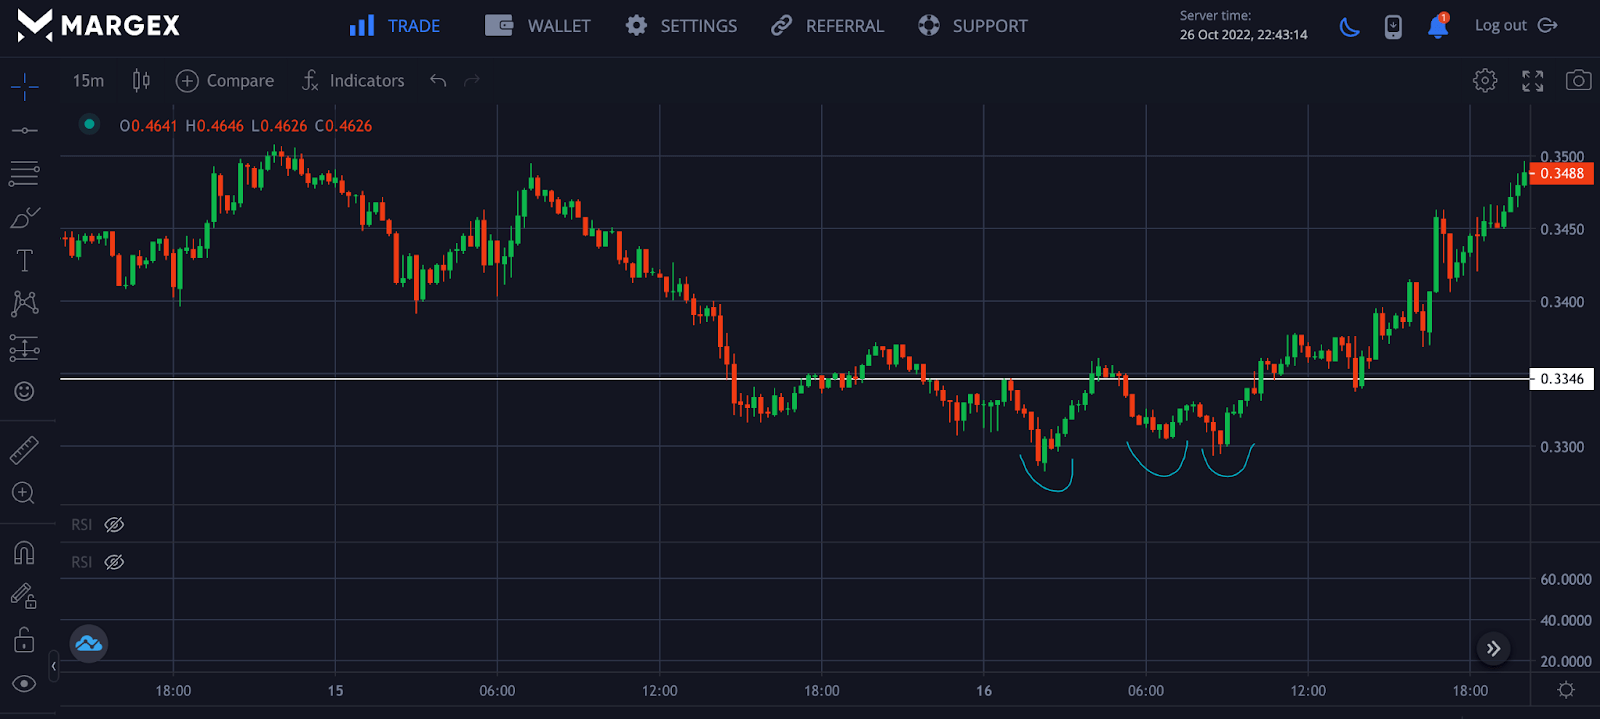1600x719 pixels.
Task: Take a chart snapshot with camera icon
Action: 1578,81
